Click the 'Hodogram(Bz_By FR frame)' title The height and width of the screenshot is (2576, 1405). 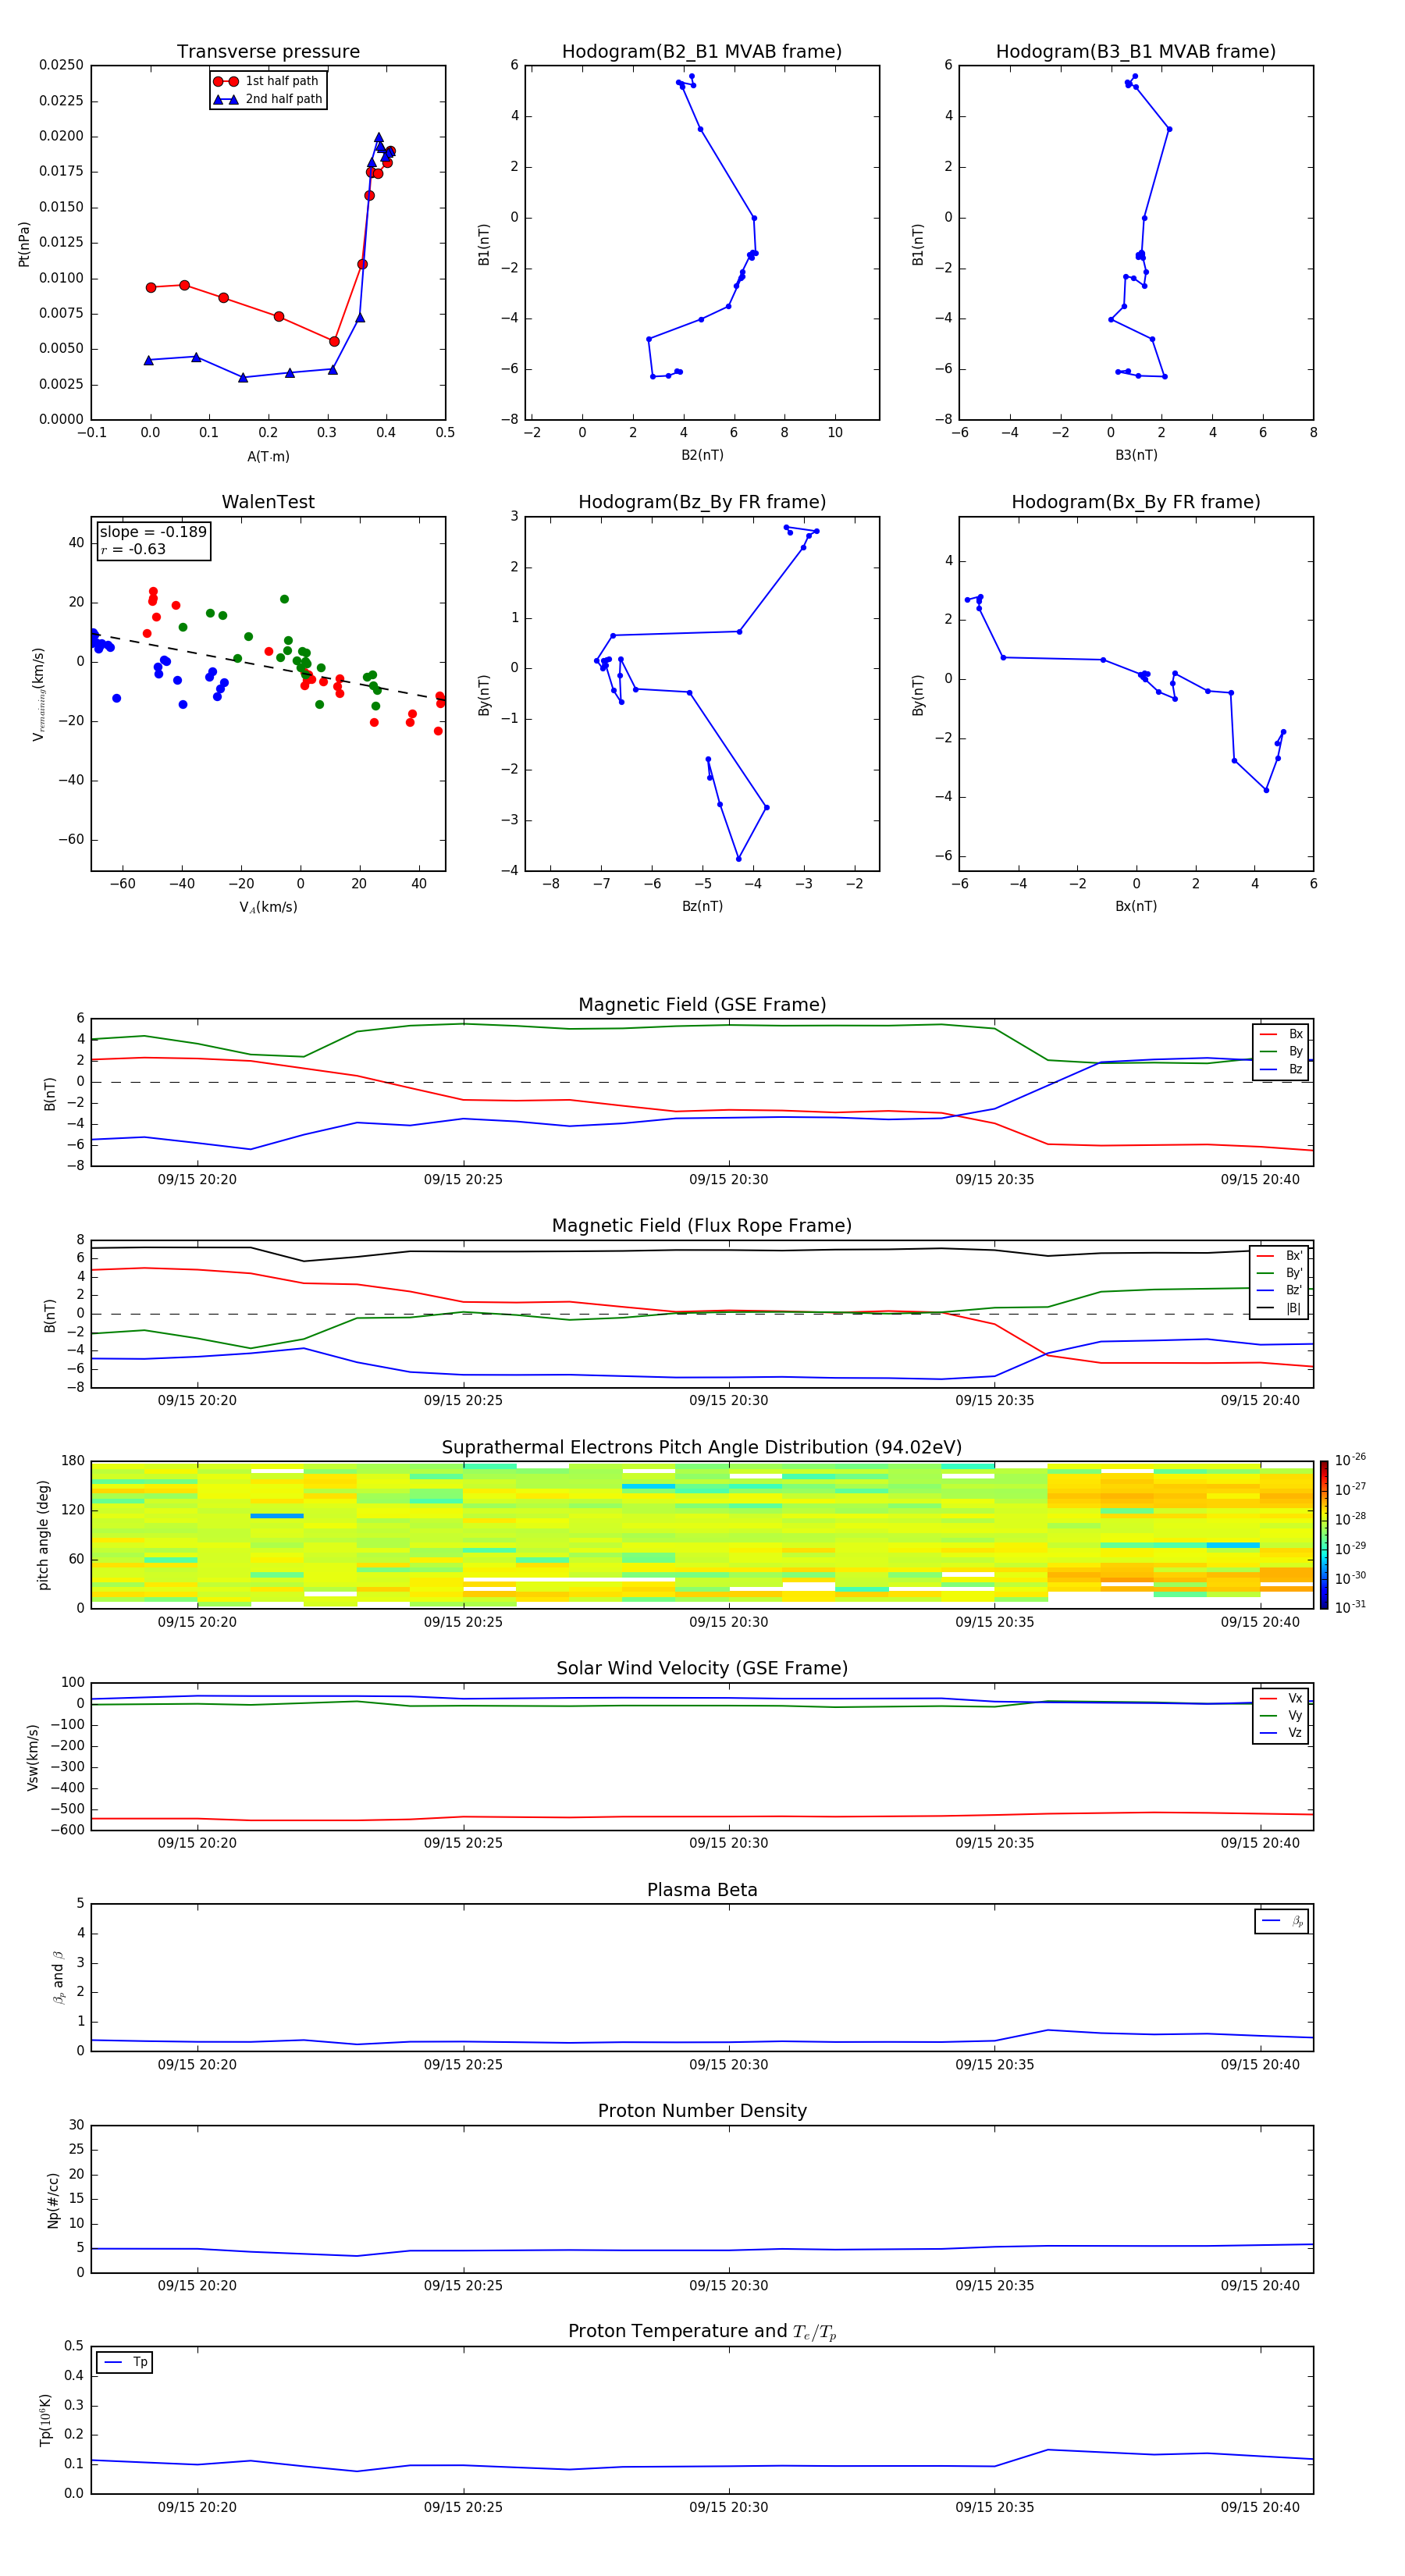702,502
